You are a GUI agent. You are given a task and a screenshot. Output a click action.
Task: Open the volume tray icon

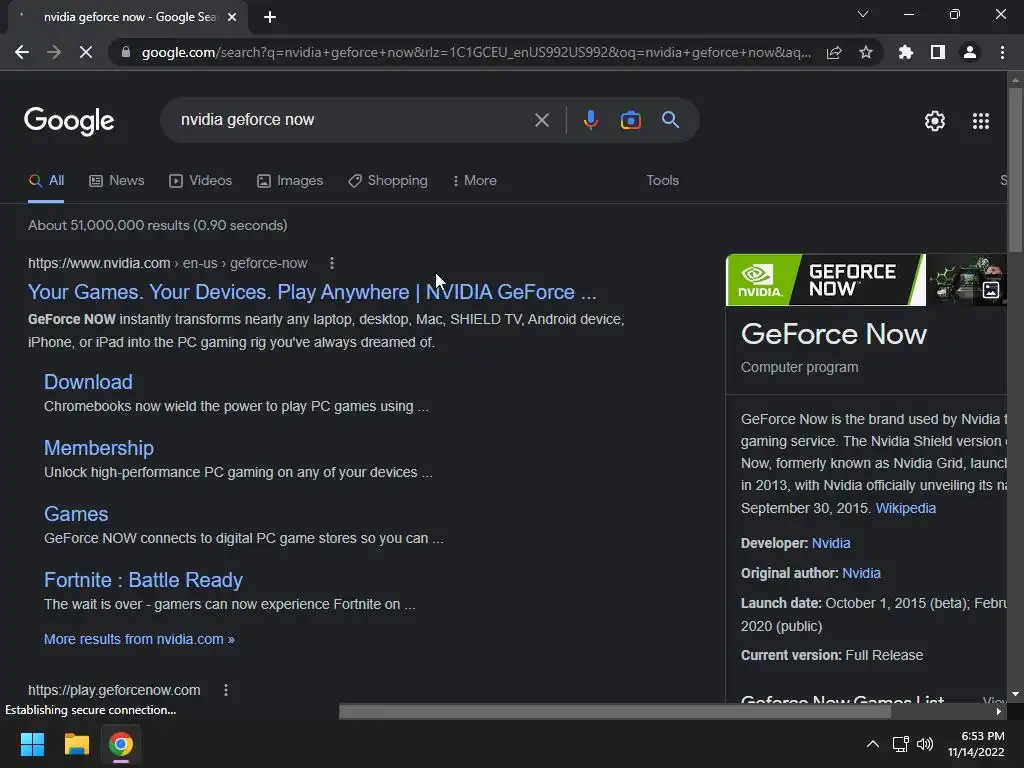click(x=925, y=744)
